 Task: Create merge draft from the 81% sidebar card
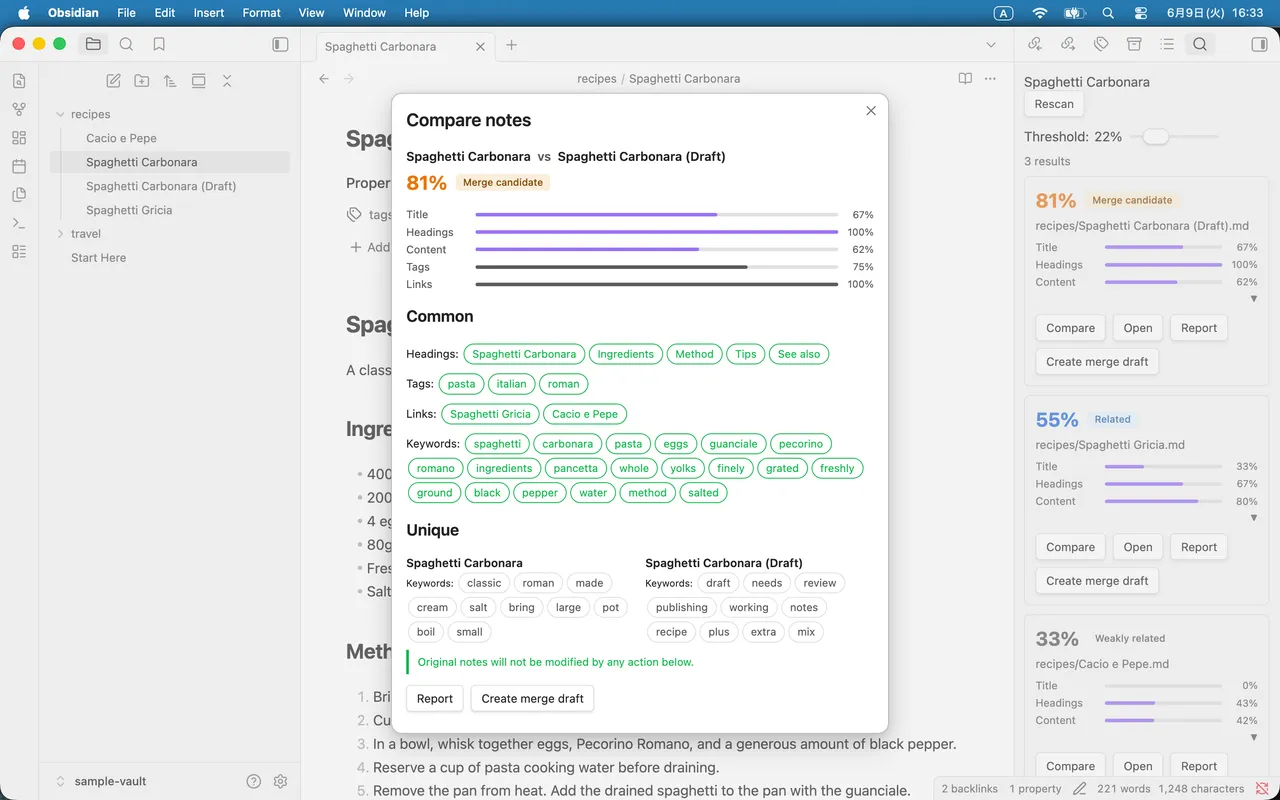1097,362
